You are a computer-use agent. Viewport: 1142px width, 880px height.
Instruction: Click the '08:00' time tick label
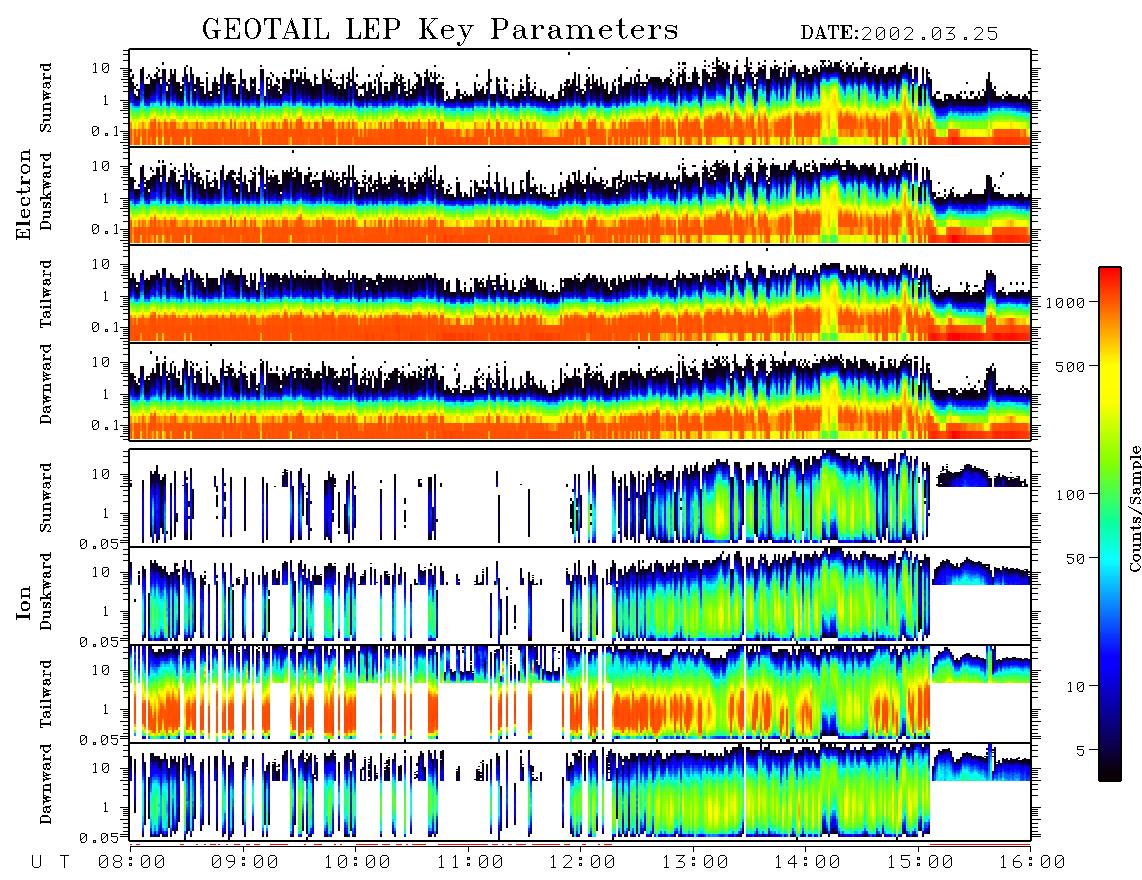pyautogui.click(x=132, y=862)
